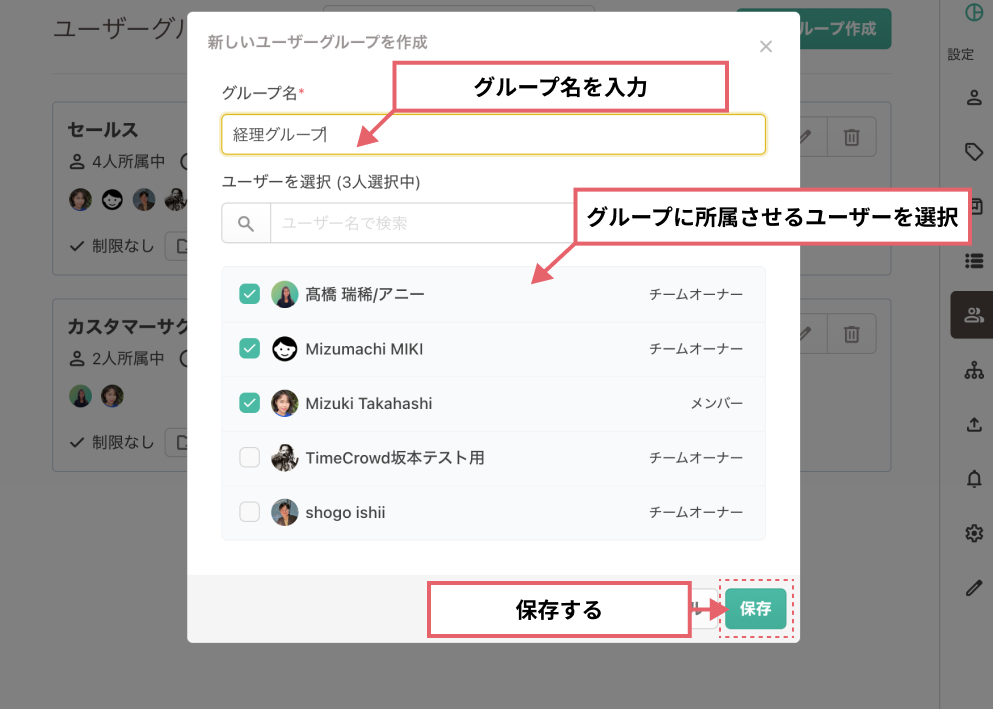Open the organization hierarchy icon
This screenshot has width=993, height=709.
tap(974, 370)
